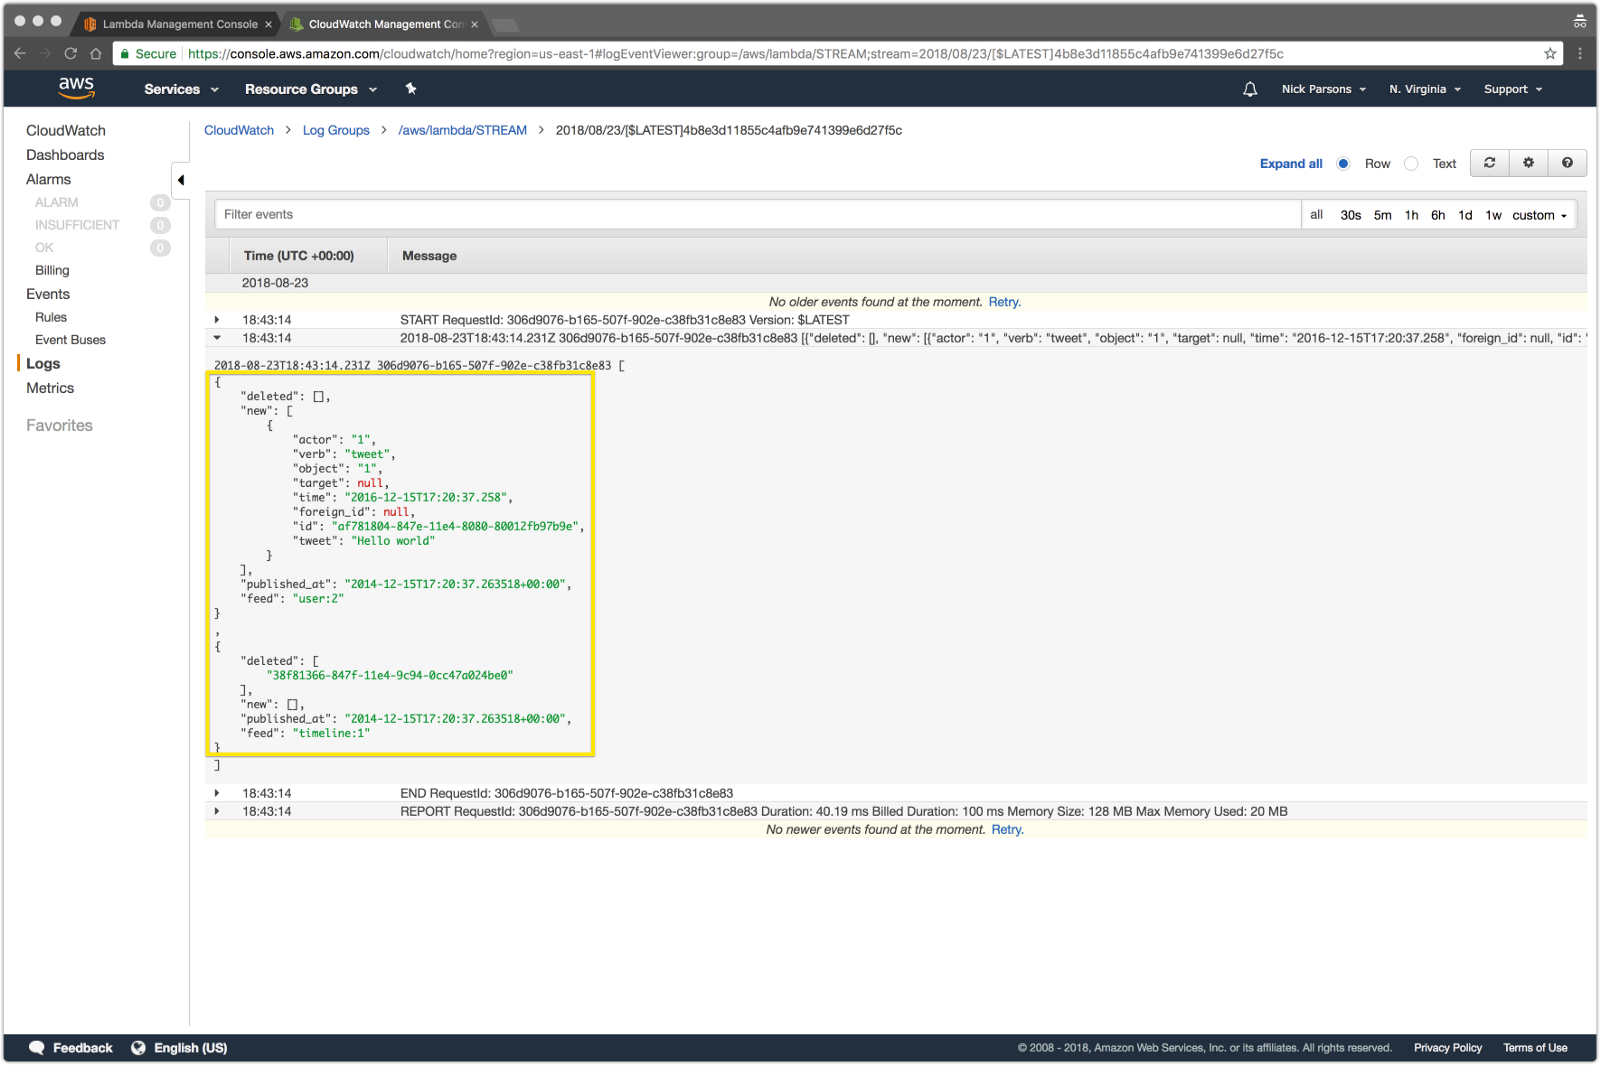Screen dimensions: 1600x1065
Task: Go to Log Groups breadcrumb link
Action: tap(336, 130)
